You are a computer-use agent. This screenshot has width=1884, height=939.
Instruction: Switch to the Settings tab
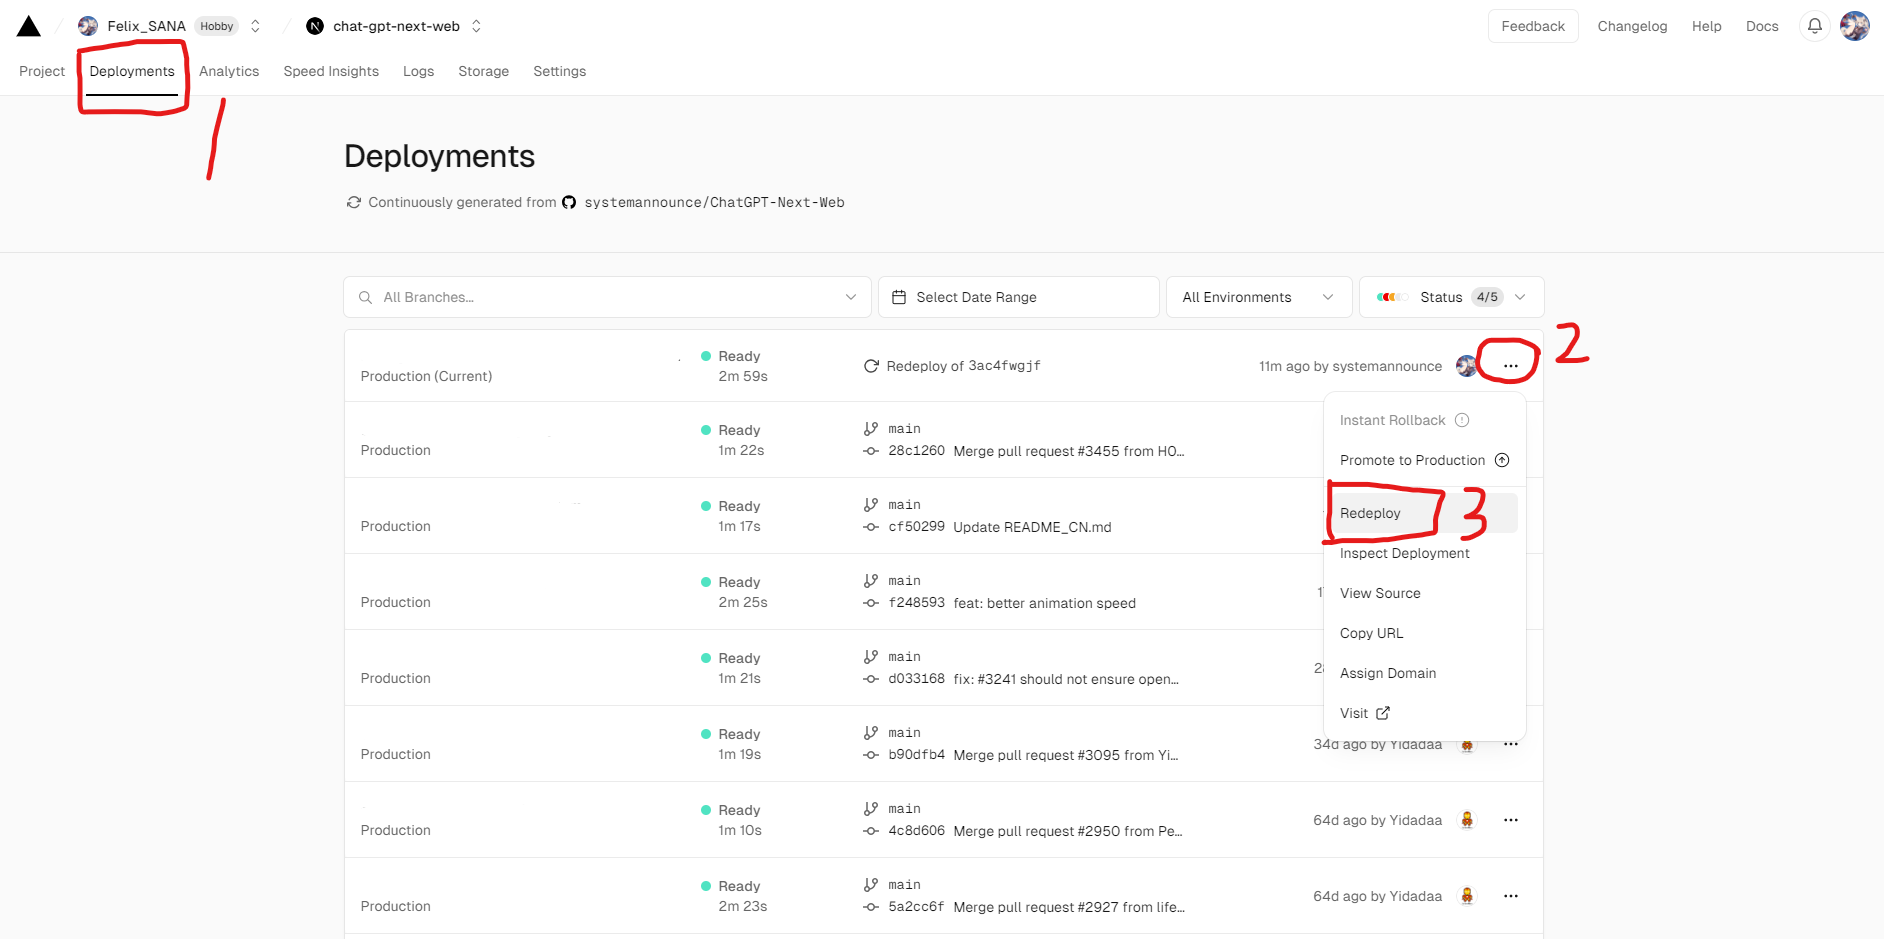click(559, 71)
